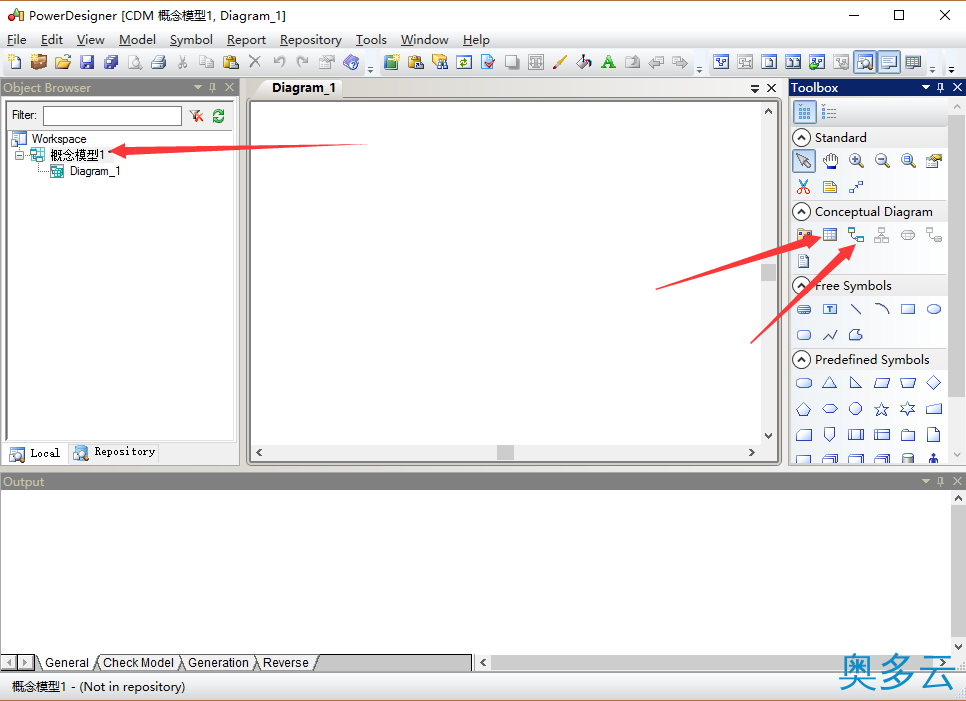Switch to the Reverse output tab

[286, 663]
